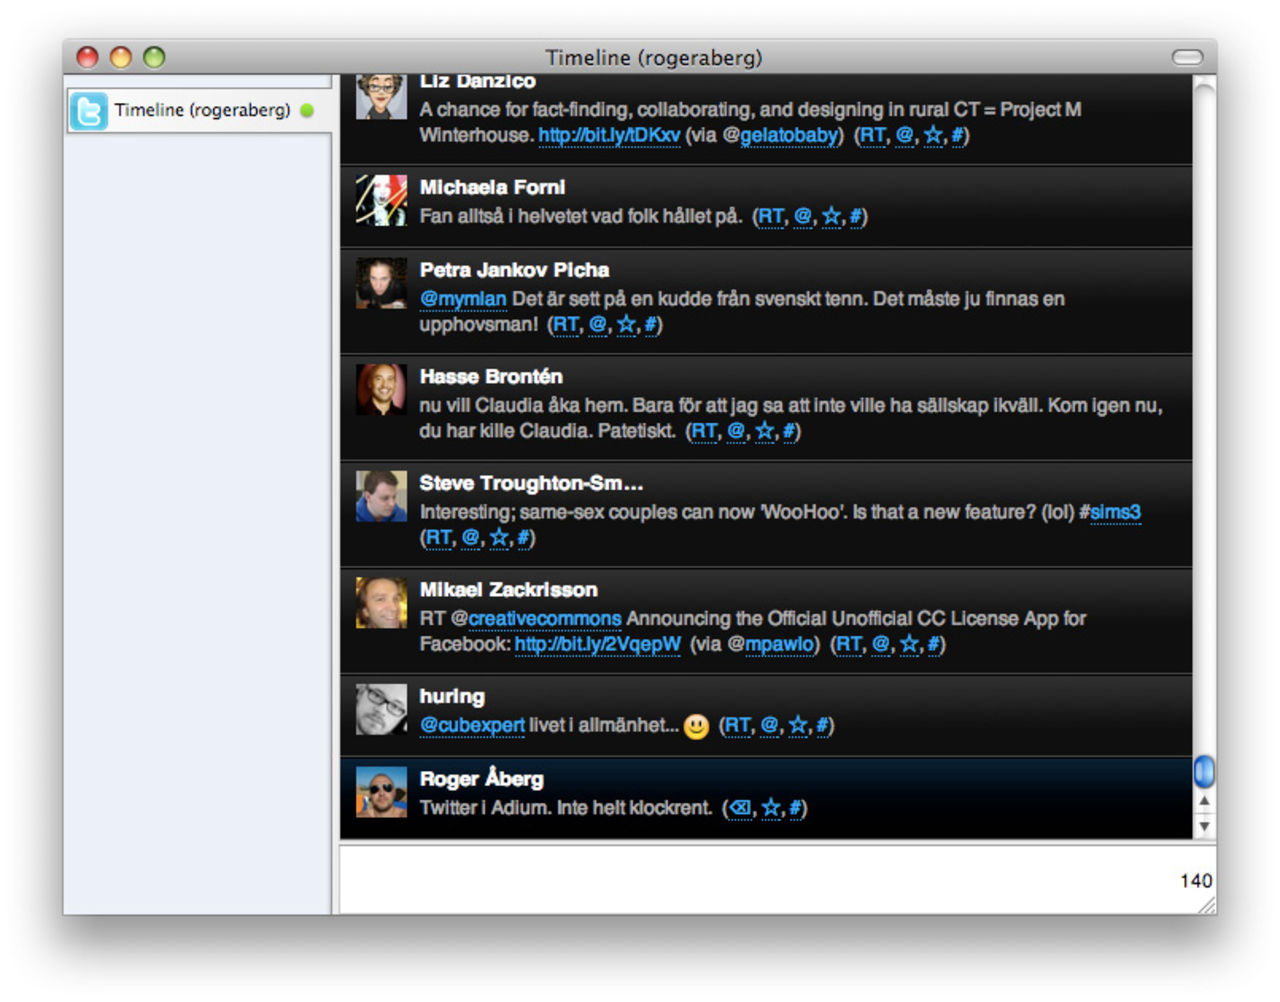Delete Roger Åberg's tweet using delete icon
Screen dimensions: 1280x1002
point(740,808)
